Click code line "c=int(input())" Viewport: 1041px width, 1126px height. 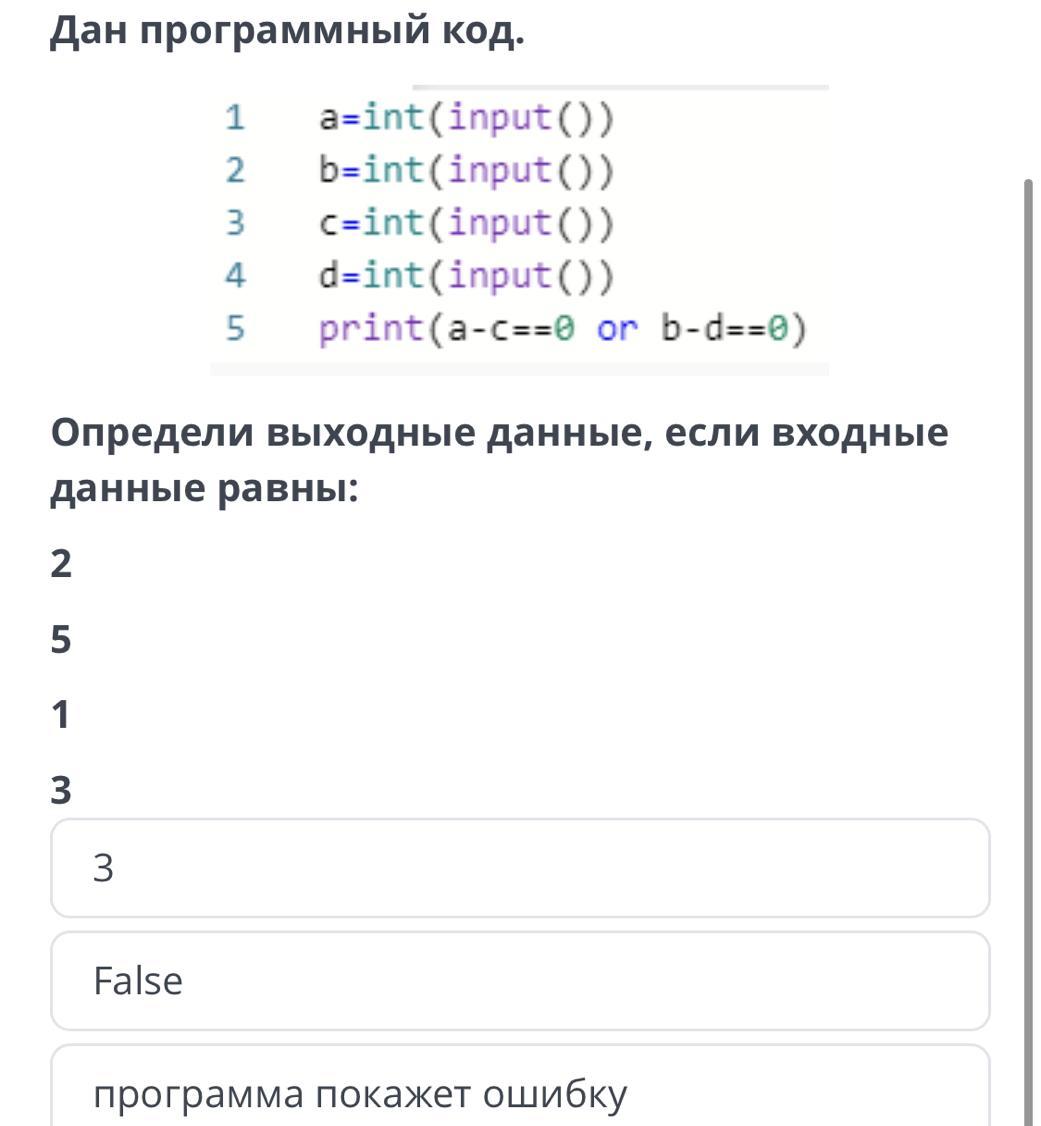[x=466, y=222]
